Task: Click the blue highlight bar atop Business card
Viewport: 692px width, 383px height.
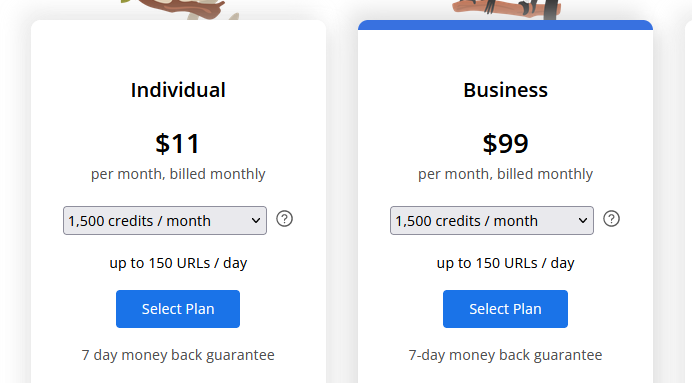Action: pos(505,25)
